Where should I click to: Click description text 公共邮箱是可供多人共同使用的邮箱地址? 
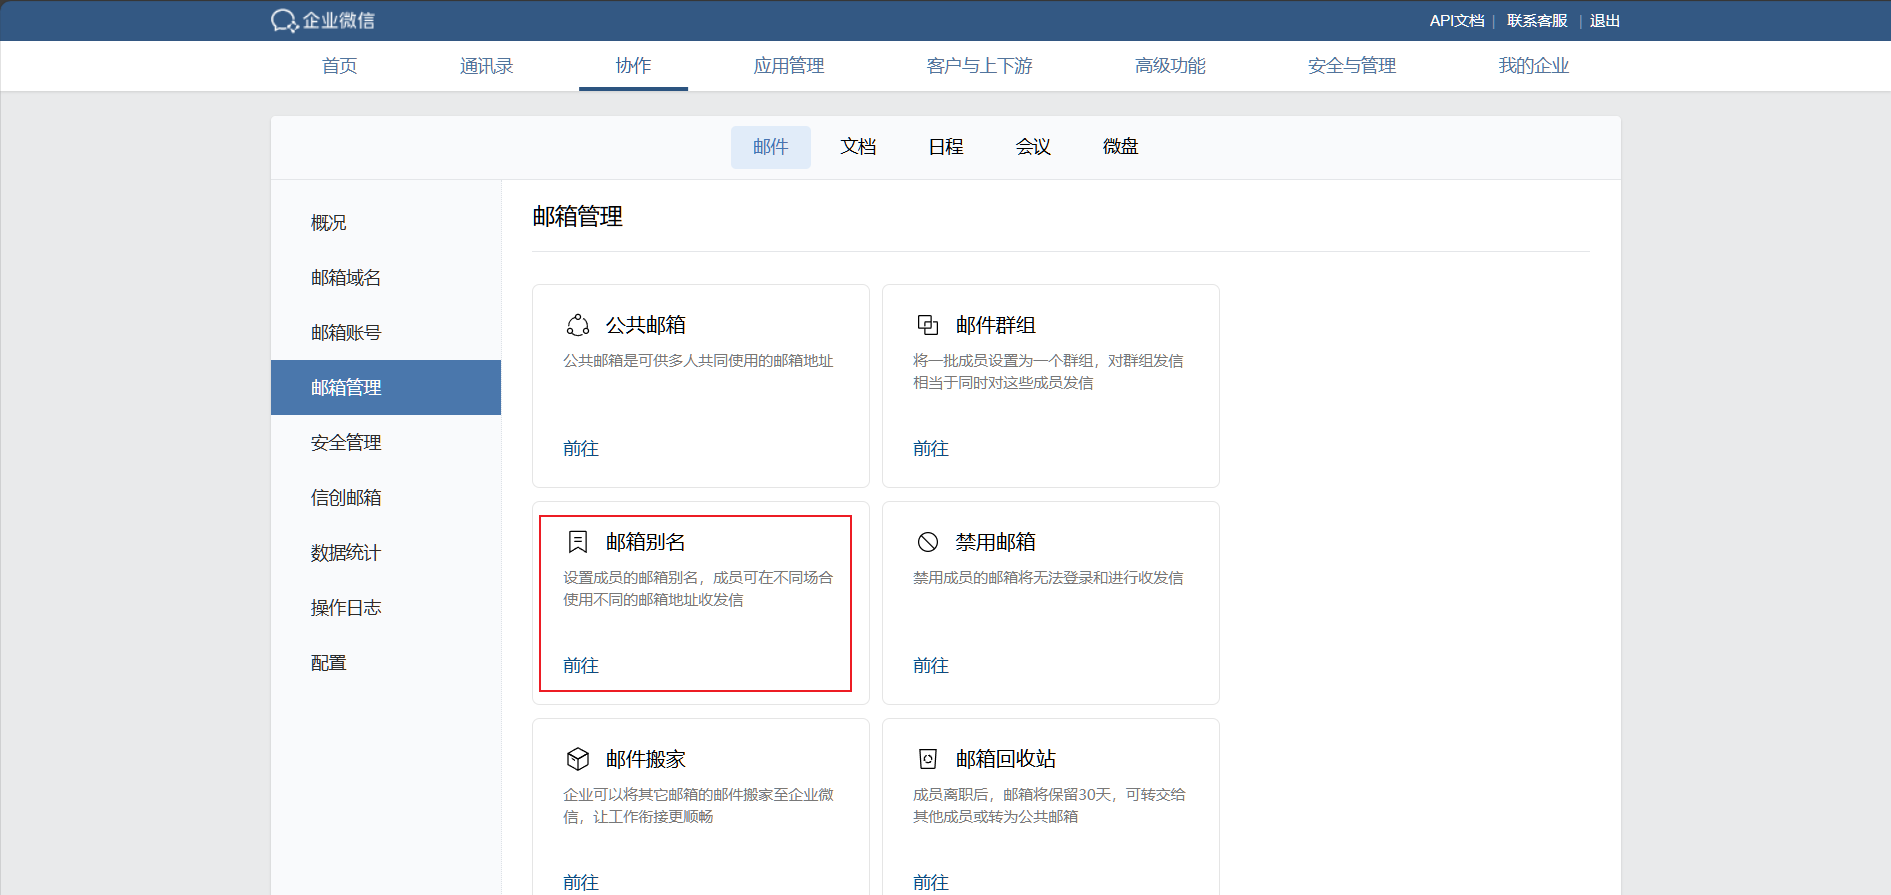[x=698, y=361]
